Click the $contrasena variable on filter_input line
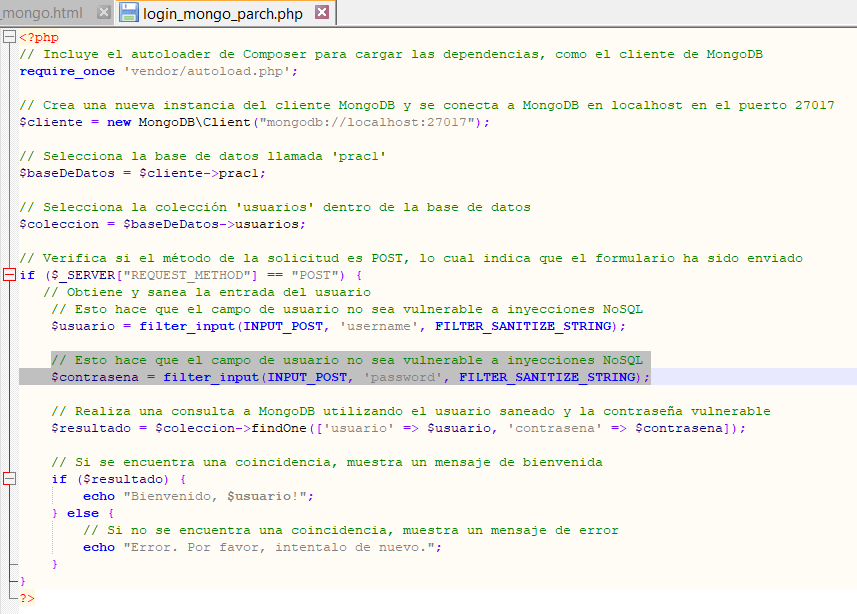This screenshot has height=614, width=857. point(95,377)
